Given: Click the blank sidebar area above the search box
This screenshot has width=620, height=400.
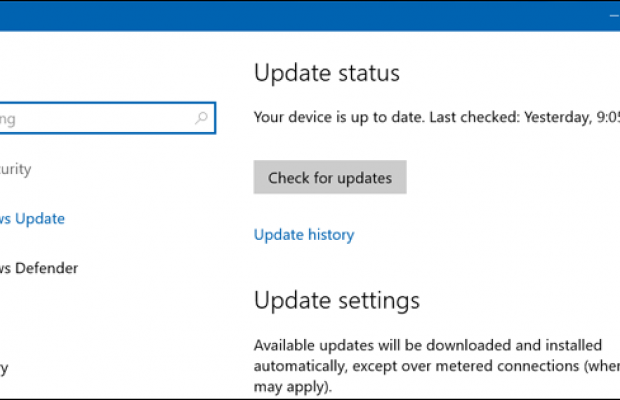Looking at the screenshot, I should click(100, 65).
